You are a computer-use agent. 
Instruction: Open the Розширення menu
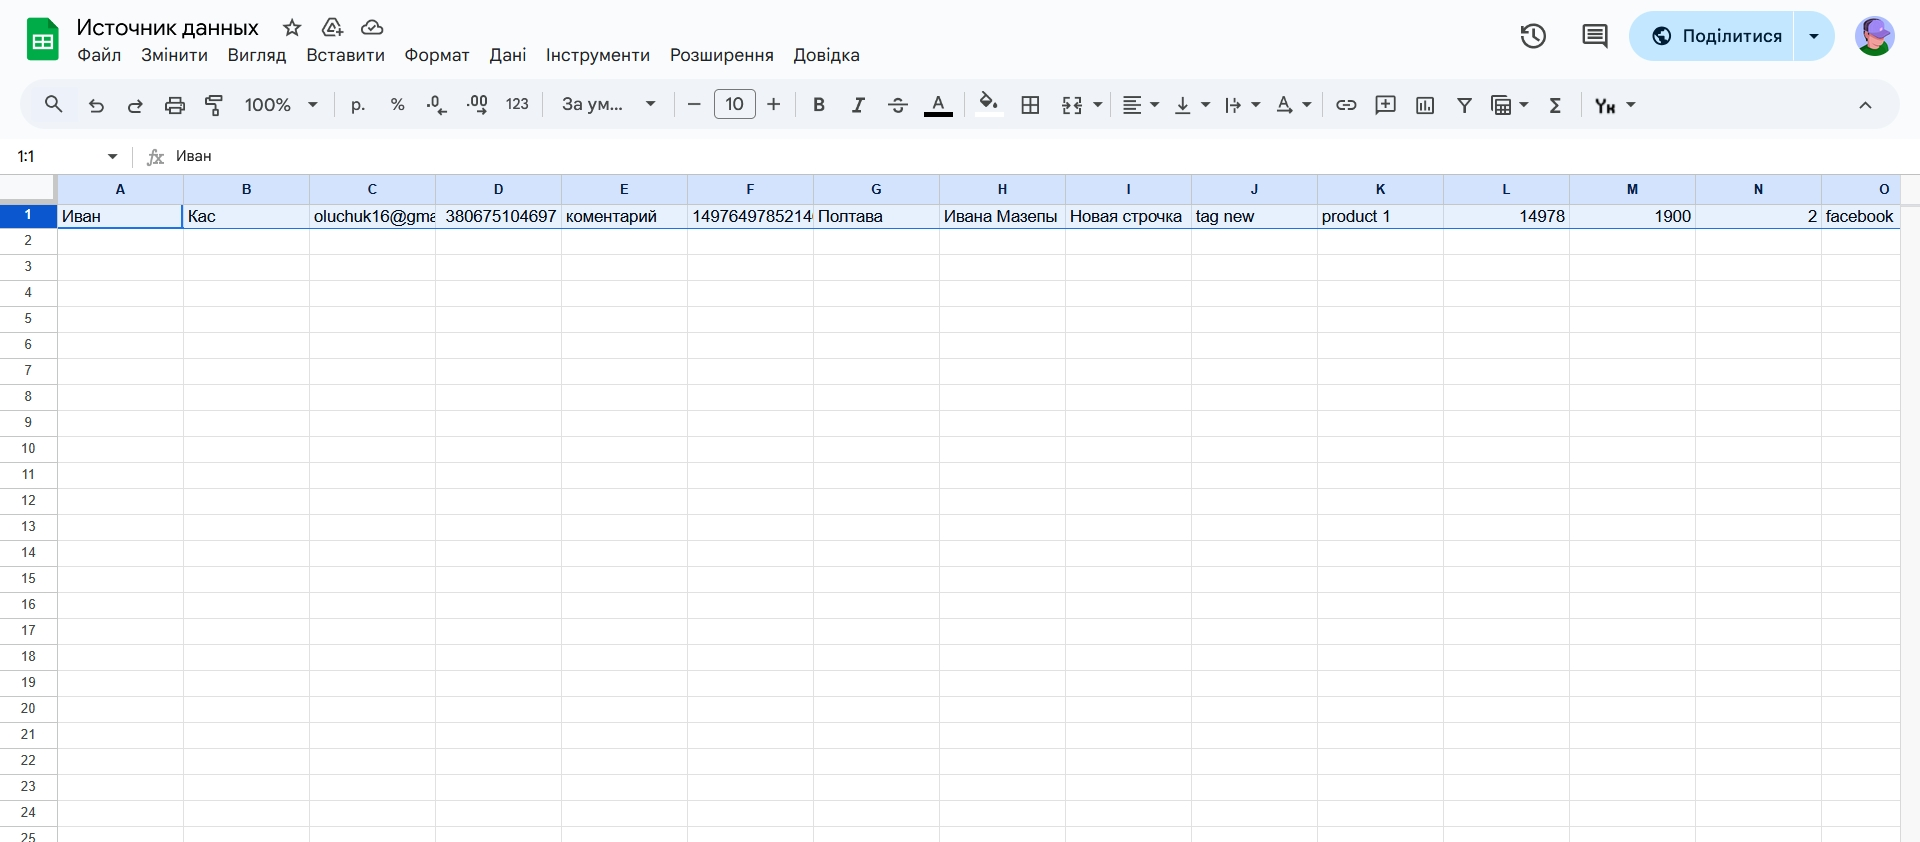pos(722,56)
